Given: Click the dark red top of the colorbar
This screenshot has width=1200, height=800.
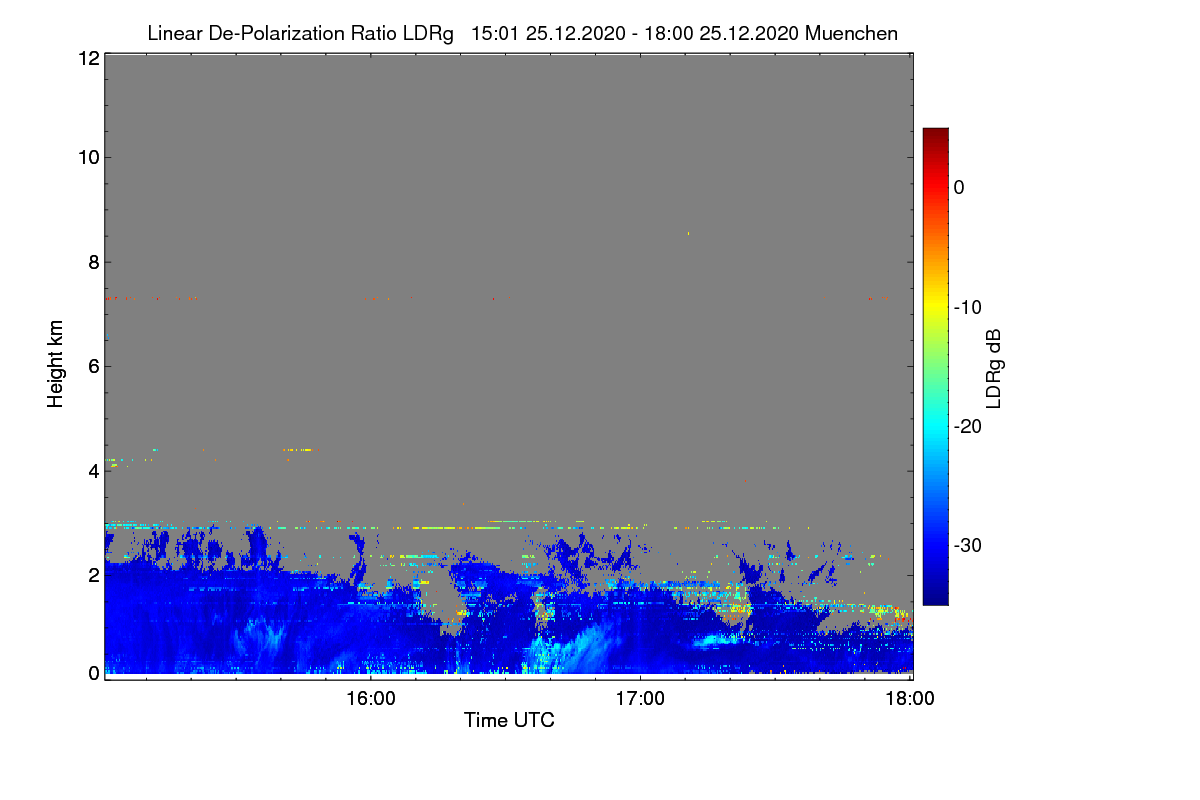Looking at the screenshot, I should (935, 135).
